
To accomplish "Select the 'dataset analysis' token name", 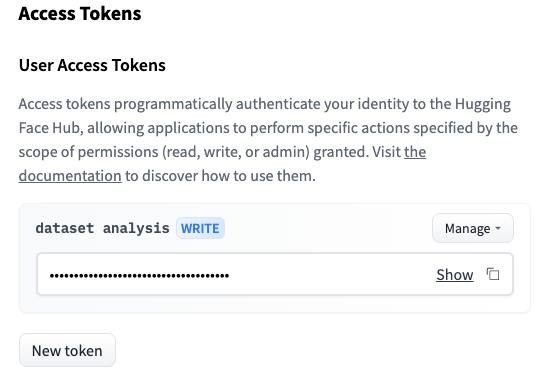I will [102, 228].
